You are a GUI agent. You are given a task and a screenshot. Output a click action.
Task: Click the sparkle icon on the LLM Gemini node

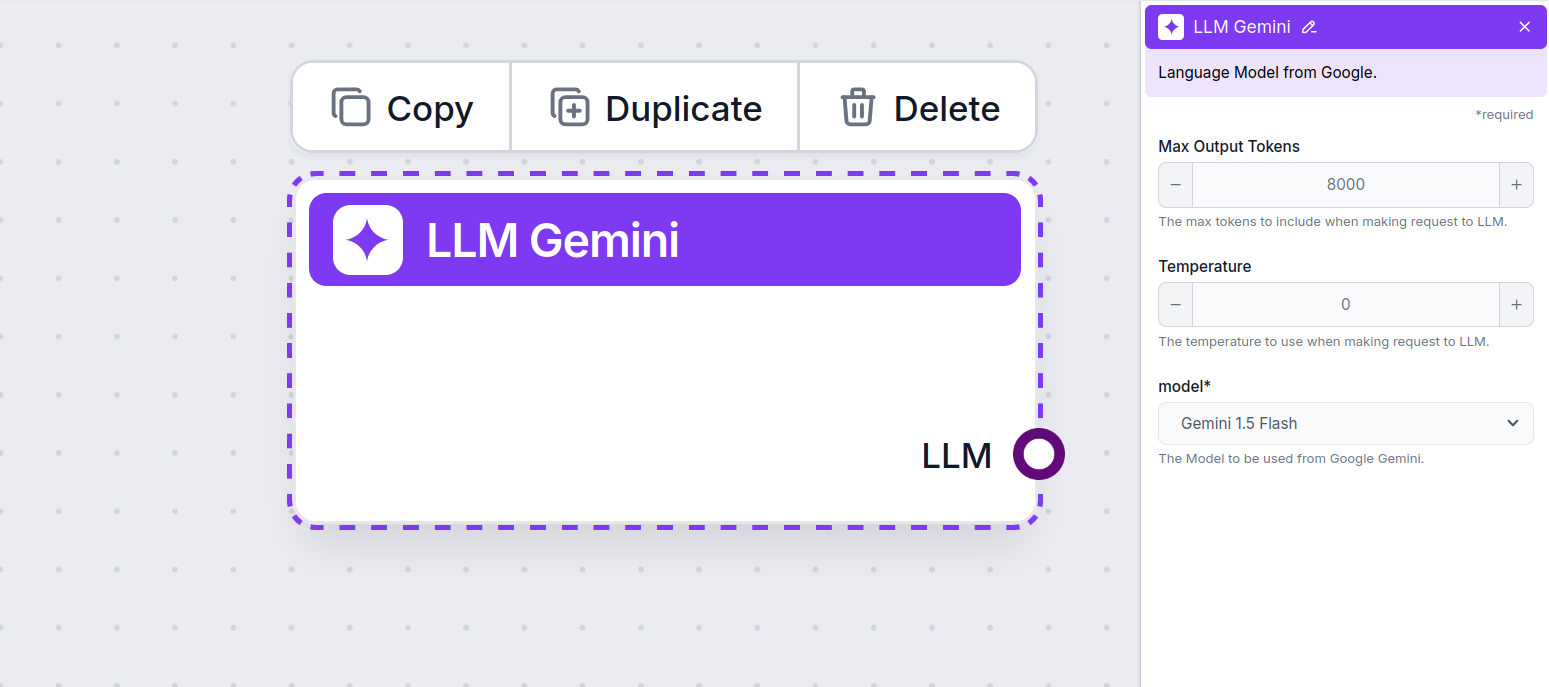(367, 239)
